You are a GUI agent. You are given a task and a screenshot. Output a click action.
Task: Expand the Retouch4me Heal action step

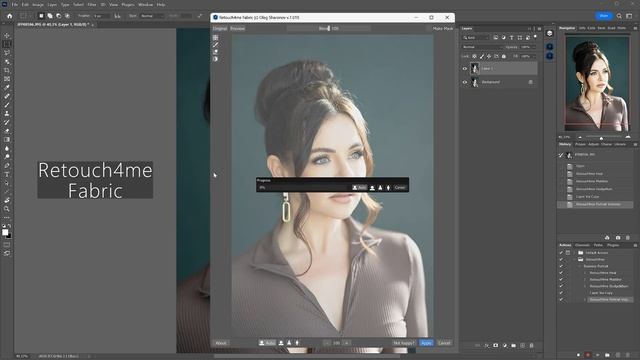[x=585, y=273]
